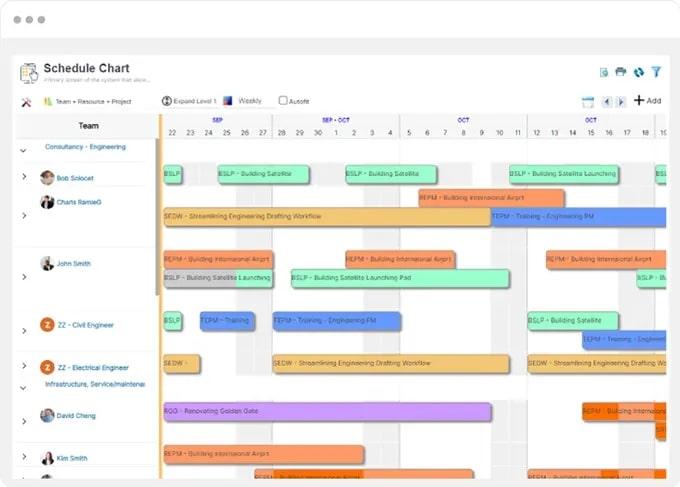Screen dimensions: 680x487
Task: Expand the ZZ - Electrical Engineer row
Action: coord(24,366)
